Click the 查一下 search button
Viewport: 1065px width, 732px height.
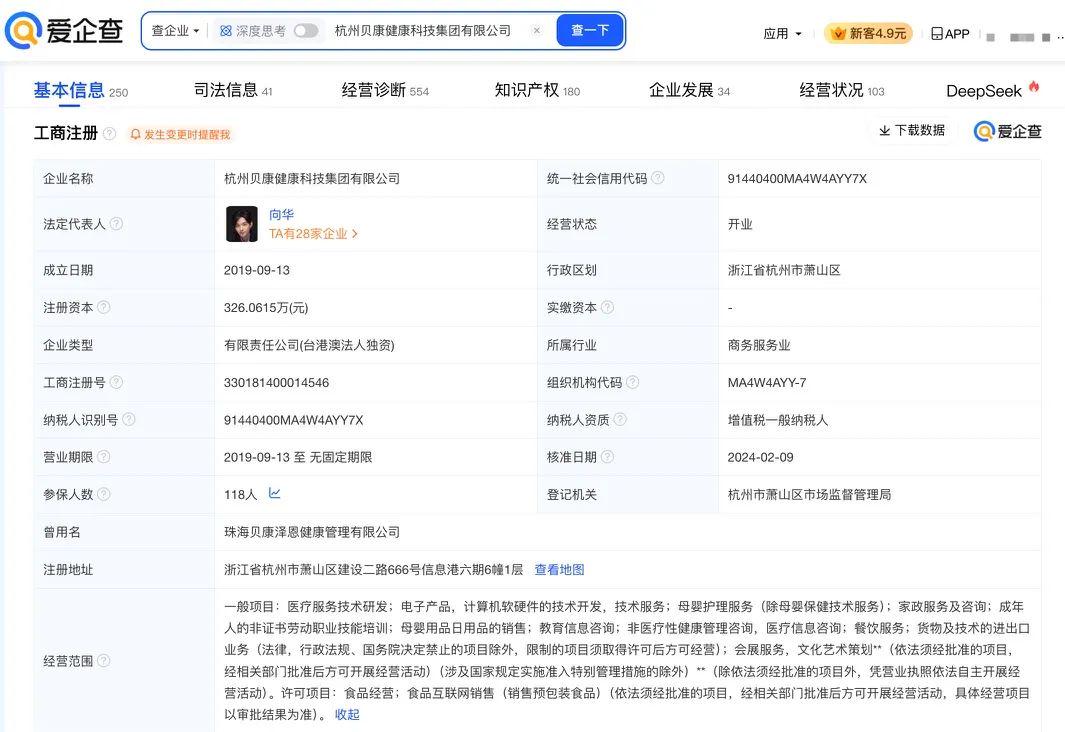[x=590, y=31]
